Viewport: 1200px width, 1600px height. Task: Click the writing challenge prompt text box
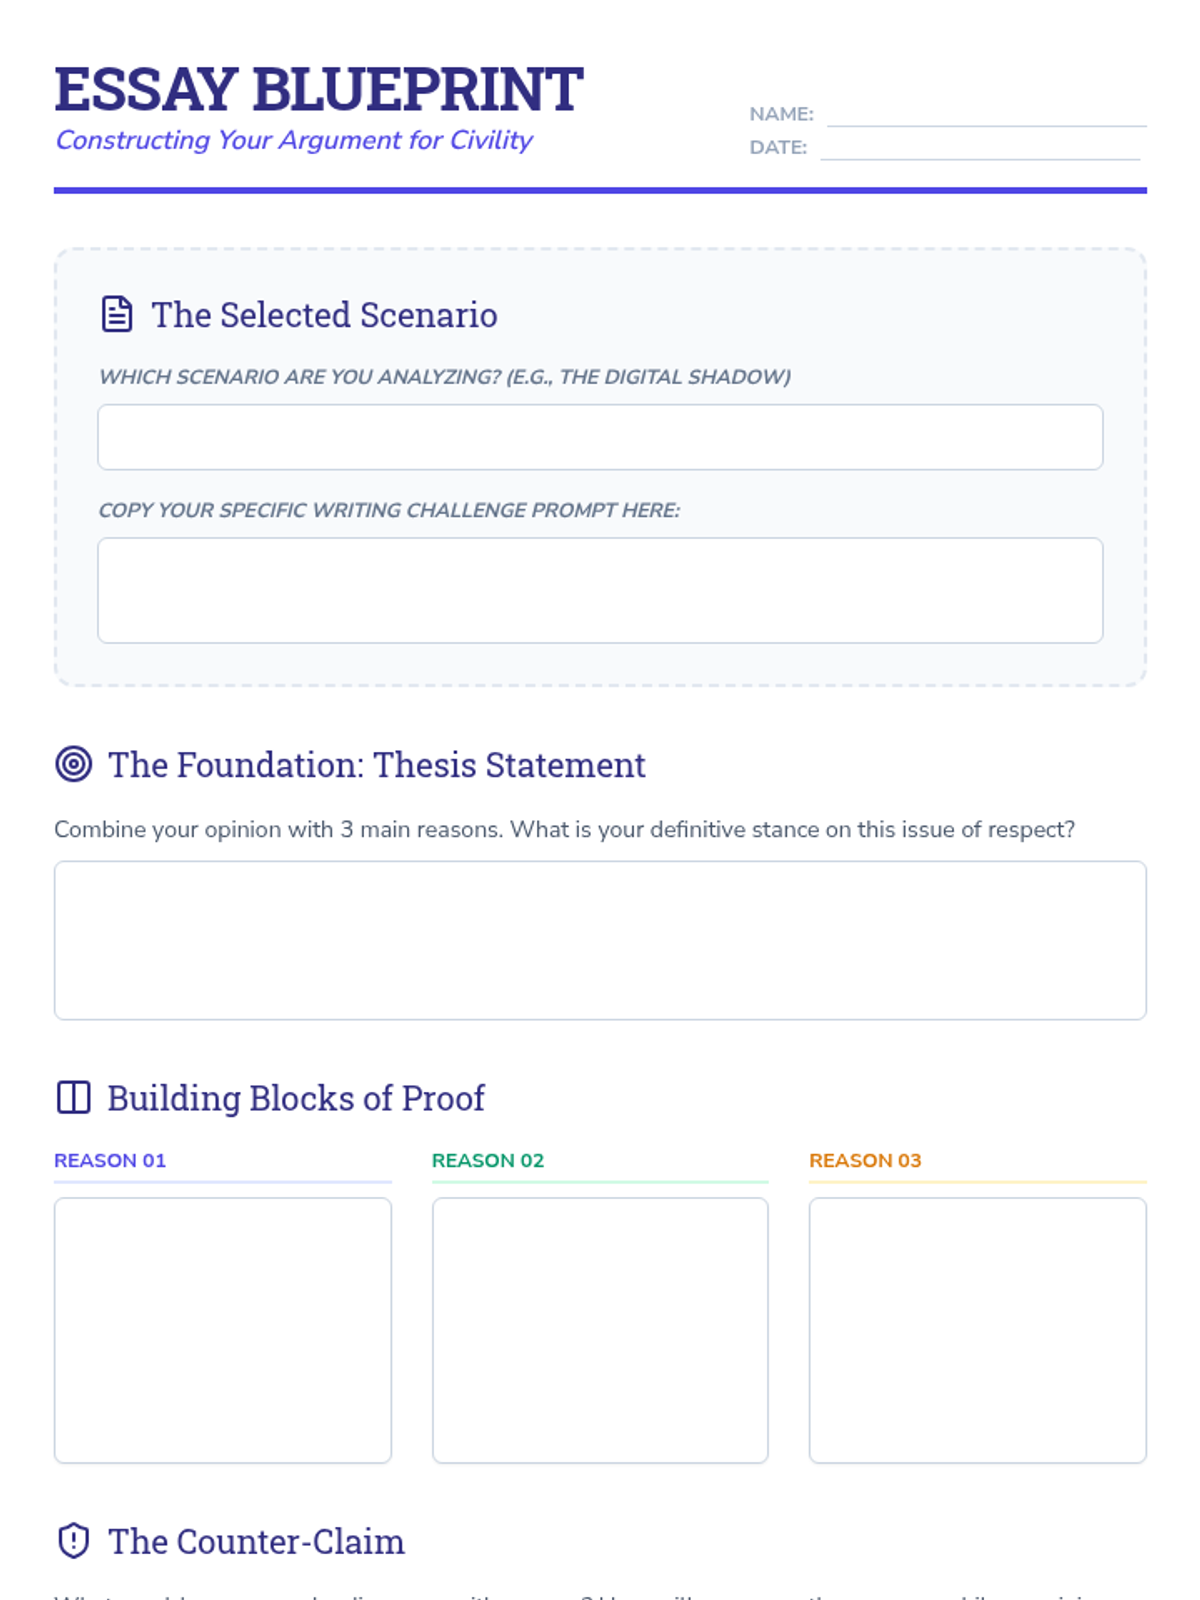click(x=600, y=590)
